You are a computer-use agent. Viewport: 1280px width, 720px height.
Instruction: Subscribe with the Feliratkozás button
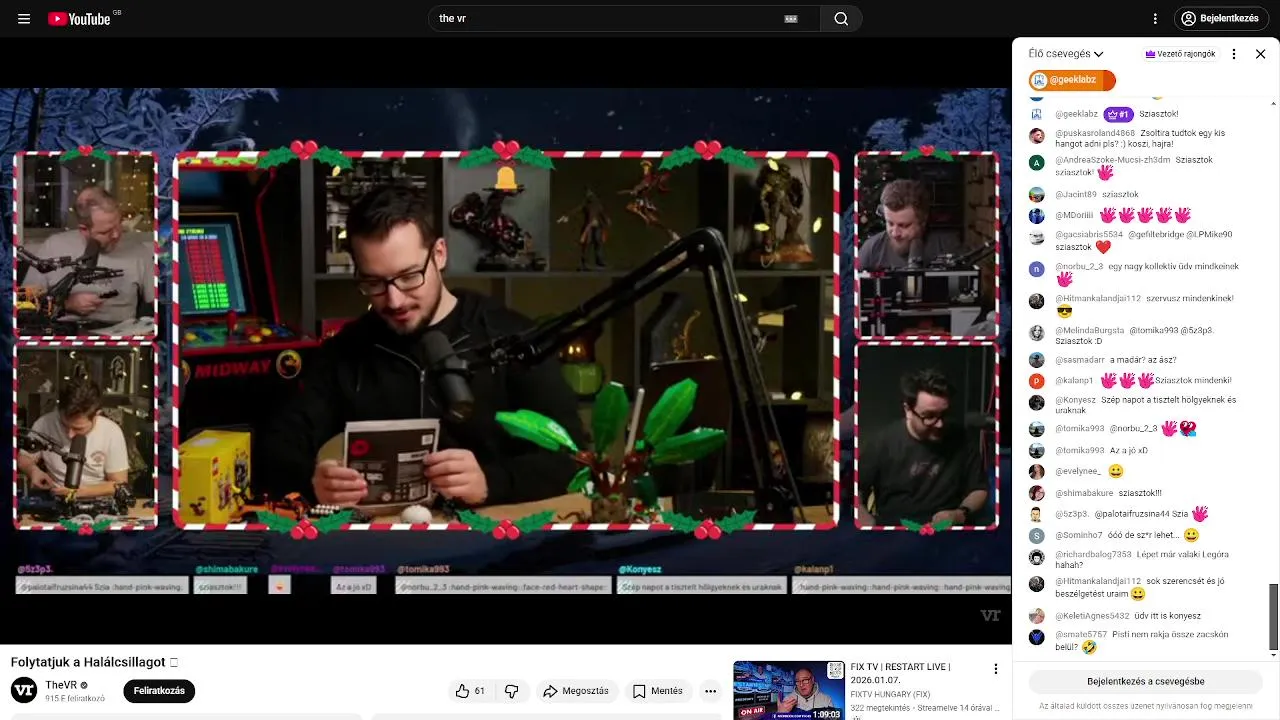[x=159, y=691]
